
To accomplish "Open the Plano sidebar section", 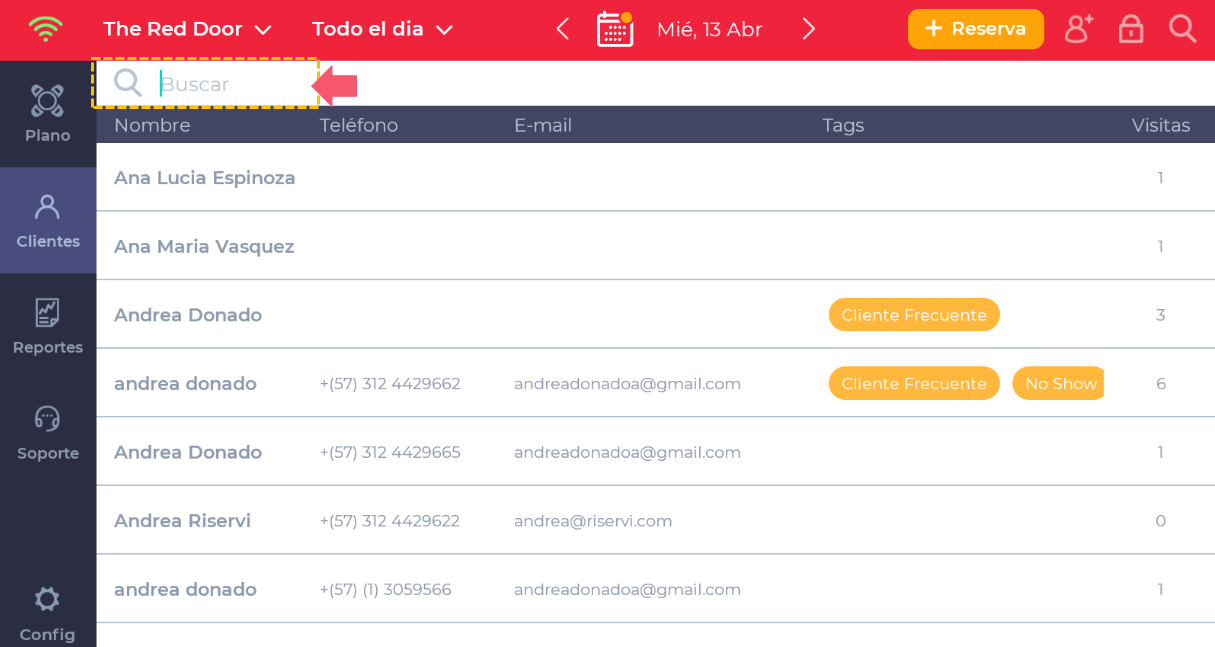I will [48, 114].
